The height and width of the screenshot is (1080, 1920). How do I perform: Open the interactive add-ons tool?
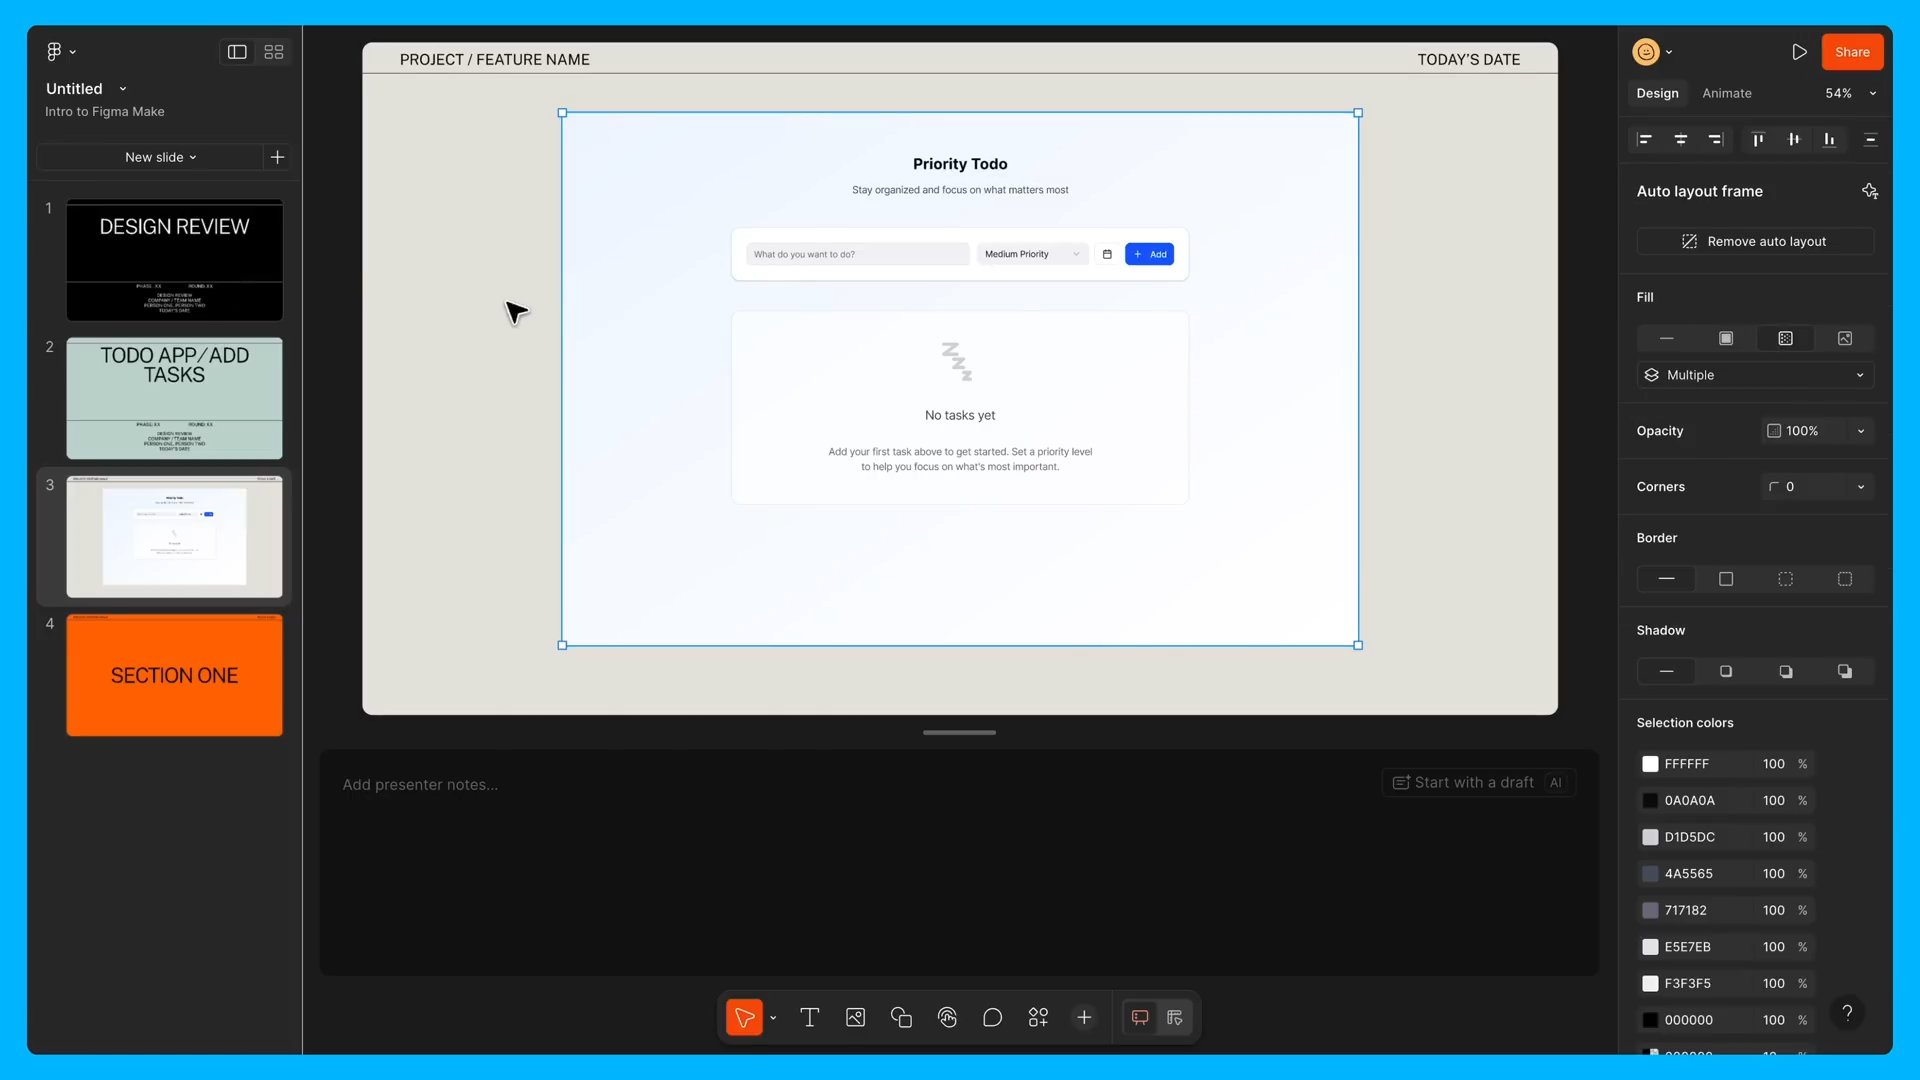(947, 1017)
